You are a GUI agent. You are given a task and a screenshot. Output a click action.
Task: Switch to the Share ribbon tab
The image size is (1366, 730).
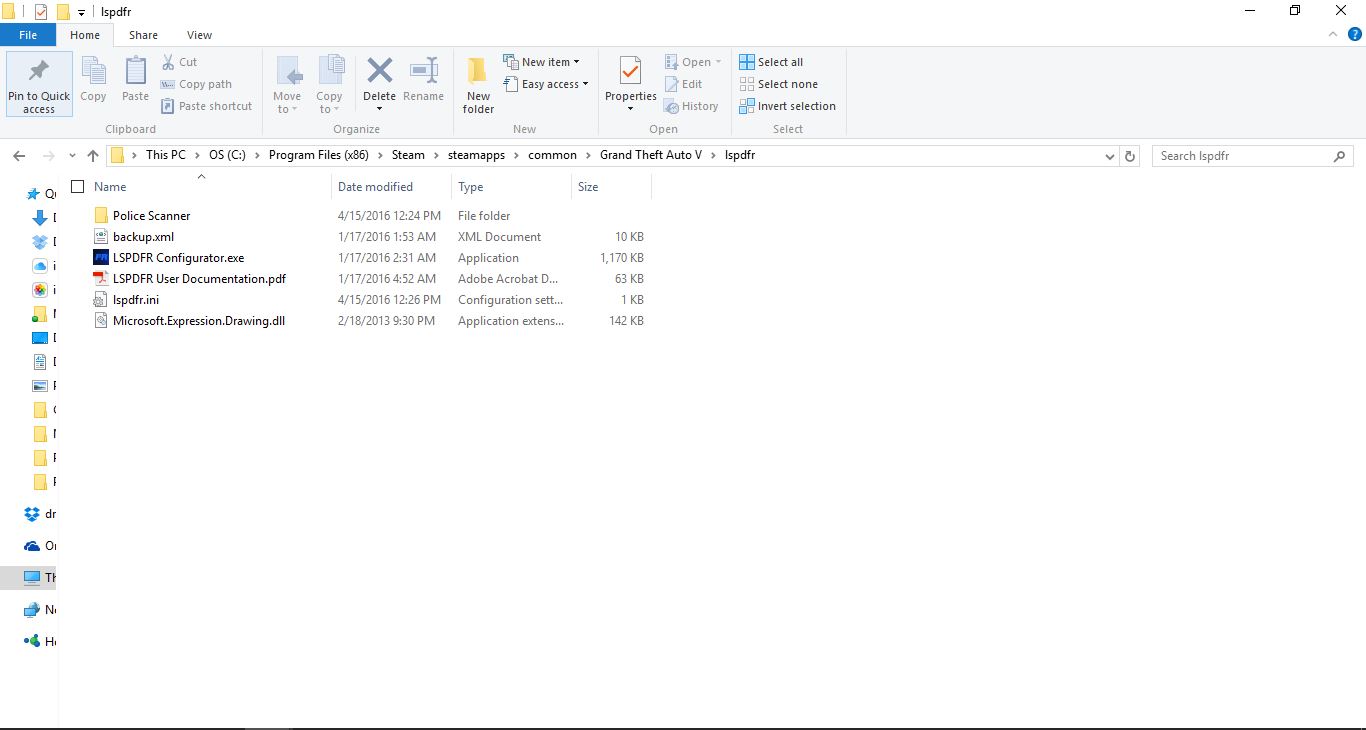point(143,35)
